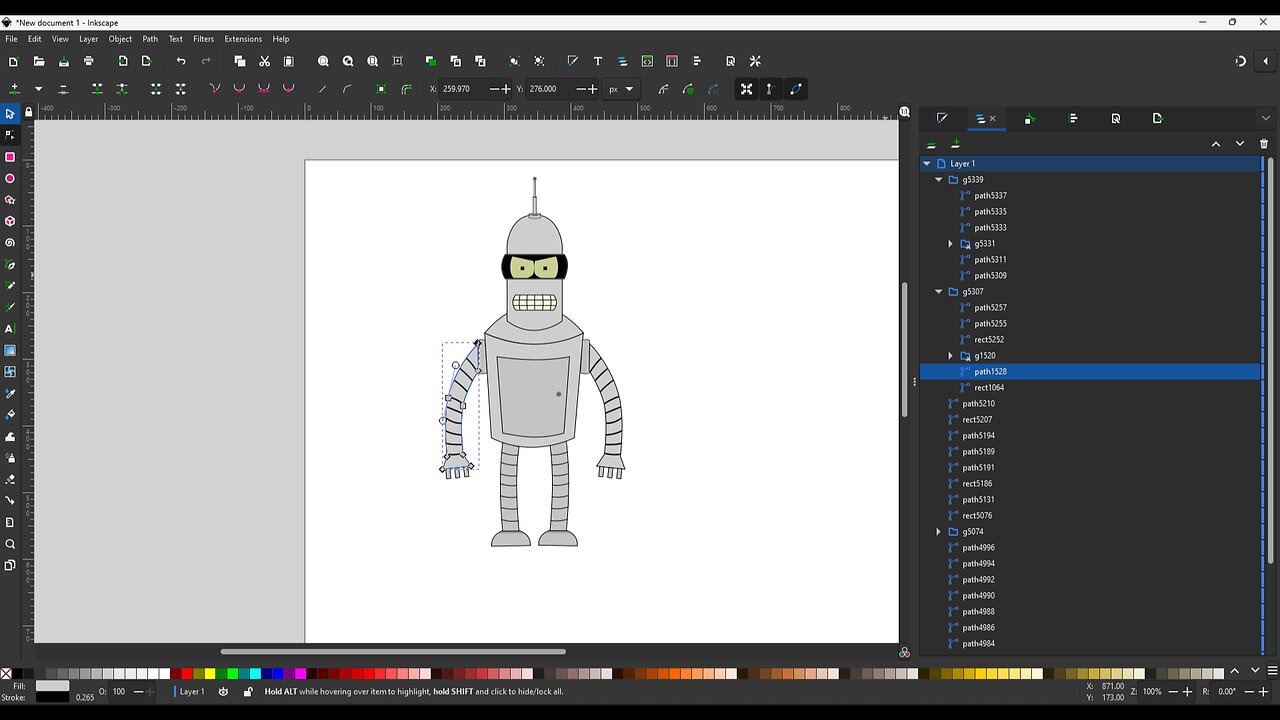1280x720 pixels.
Task: Open the Fill and Stroke panel tab
Action: [941, 119]
